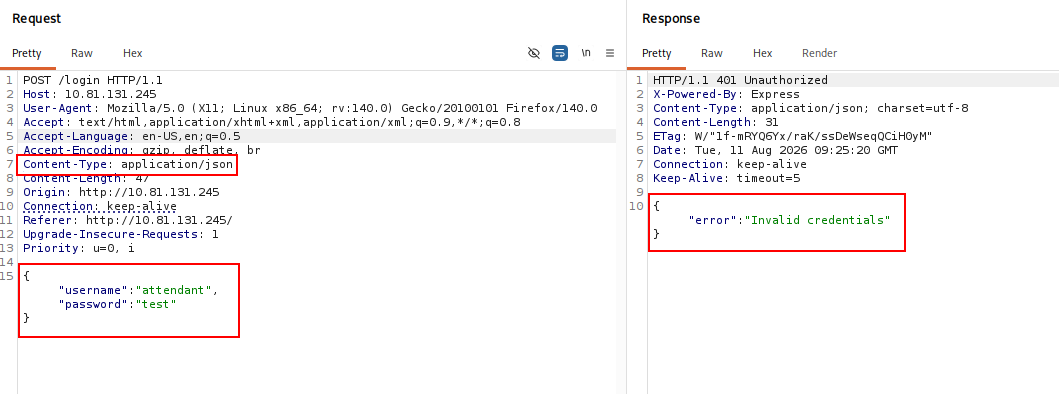The image size is (1059, 394).
Task: Switch to the Response Raw tab
Action: 712,53
